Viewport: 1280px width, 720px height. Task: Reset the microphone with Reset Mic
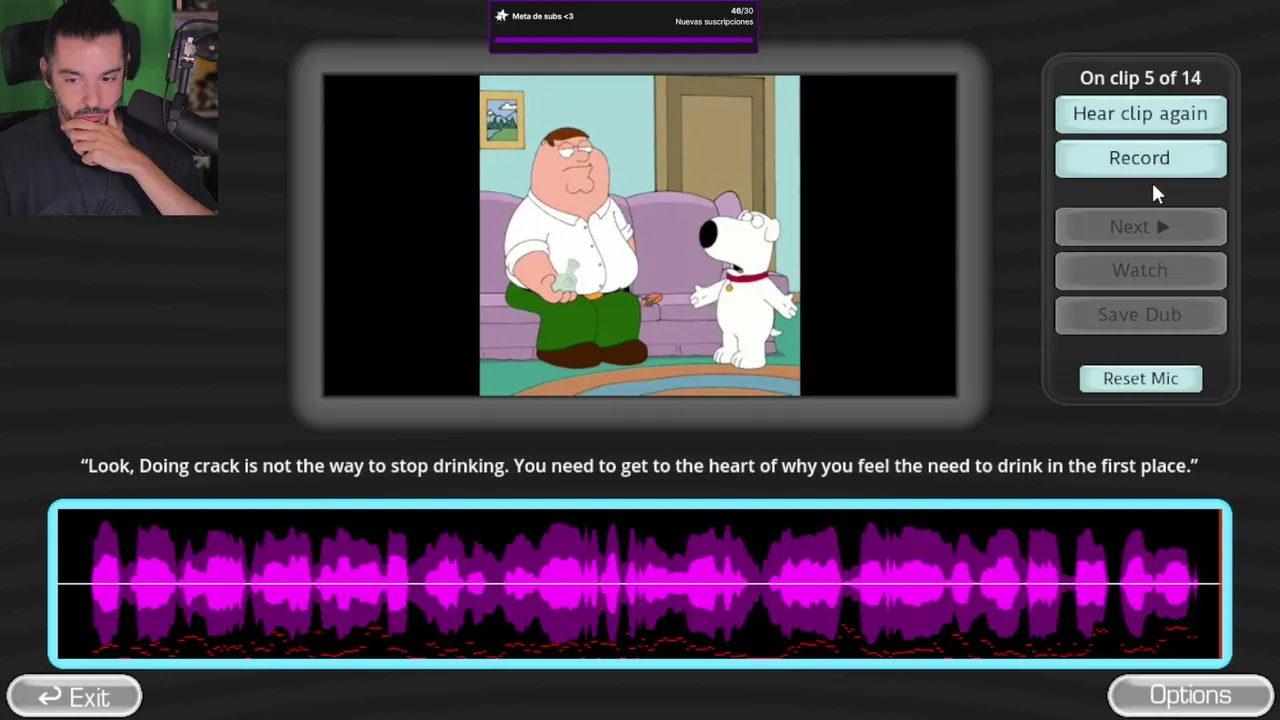point(1141,378)
